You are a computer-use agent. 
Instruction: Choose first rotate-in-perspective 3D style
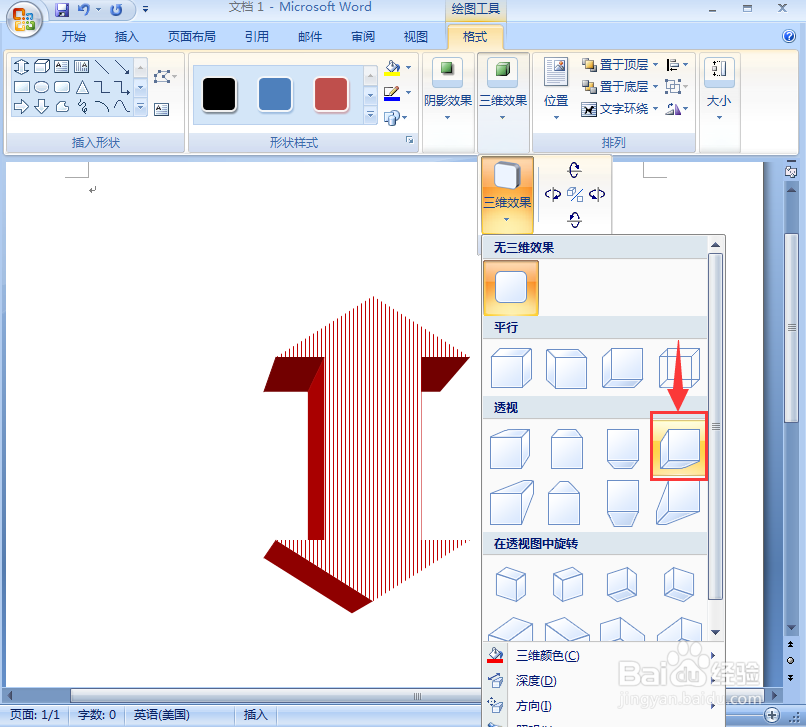(510, 584)
